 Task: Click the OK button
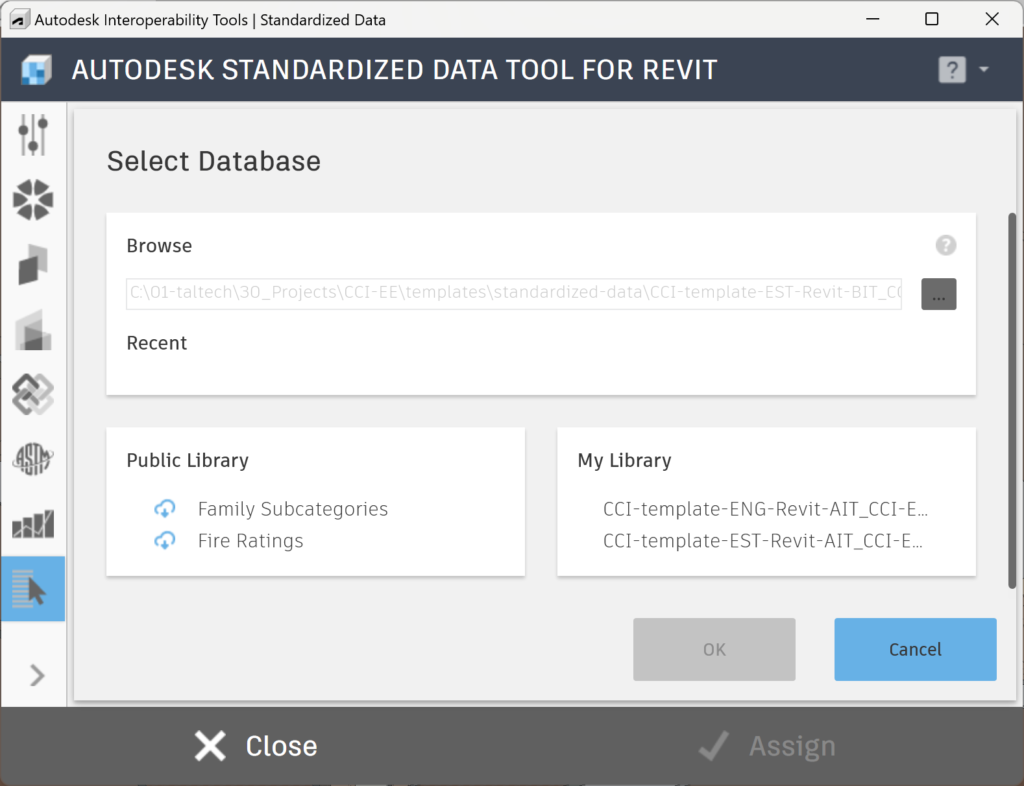click(714, 650)
